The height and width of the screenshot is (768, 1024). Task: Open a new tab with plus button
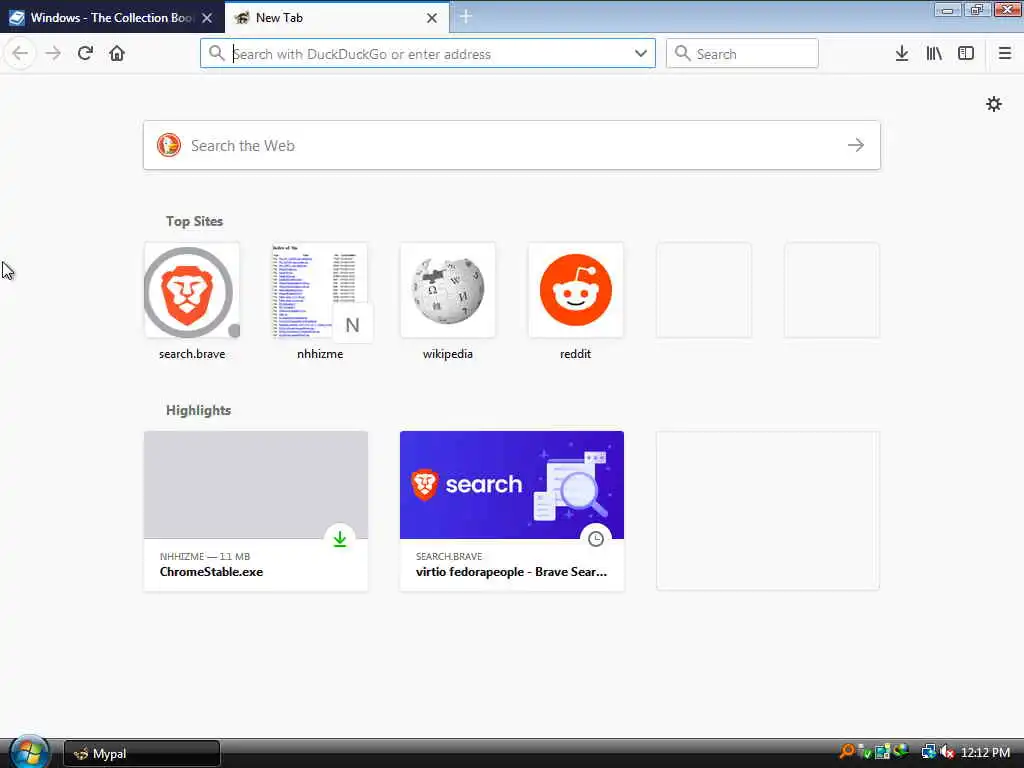coord(466,17)
